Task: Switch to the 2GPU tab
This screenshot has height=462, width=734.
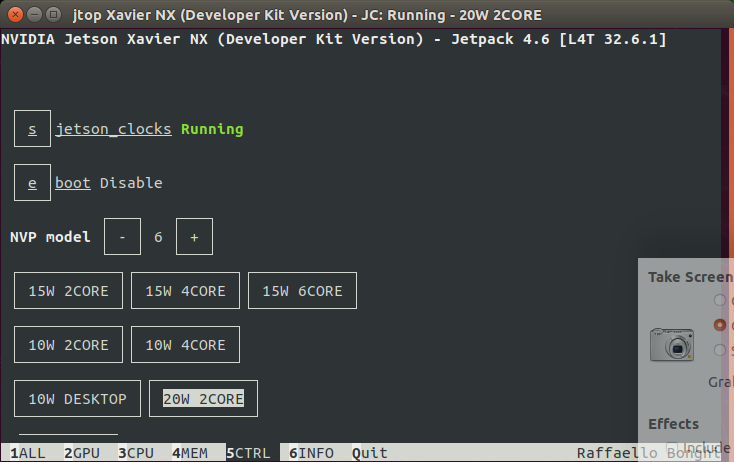Action: (x=82, y=453)
